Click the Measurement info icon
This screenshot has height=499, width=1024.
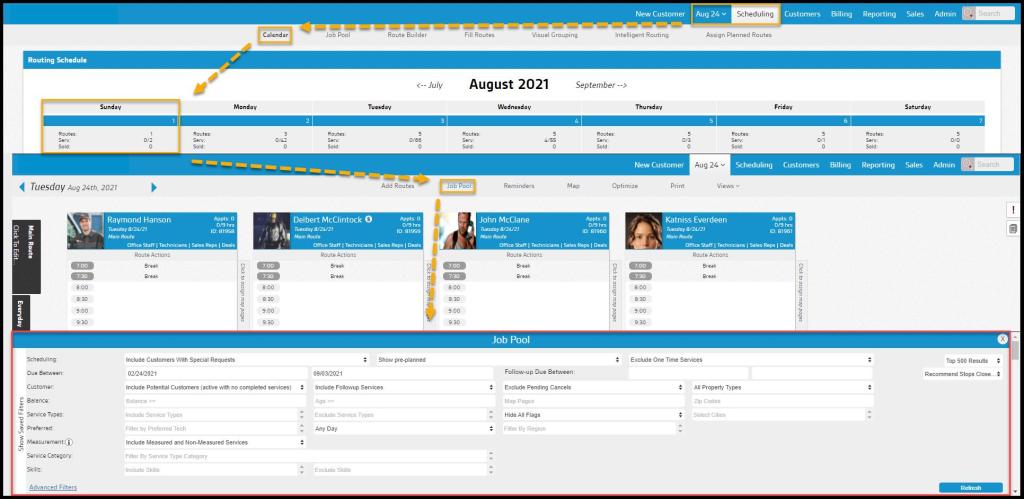[x=71, y=442]
